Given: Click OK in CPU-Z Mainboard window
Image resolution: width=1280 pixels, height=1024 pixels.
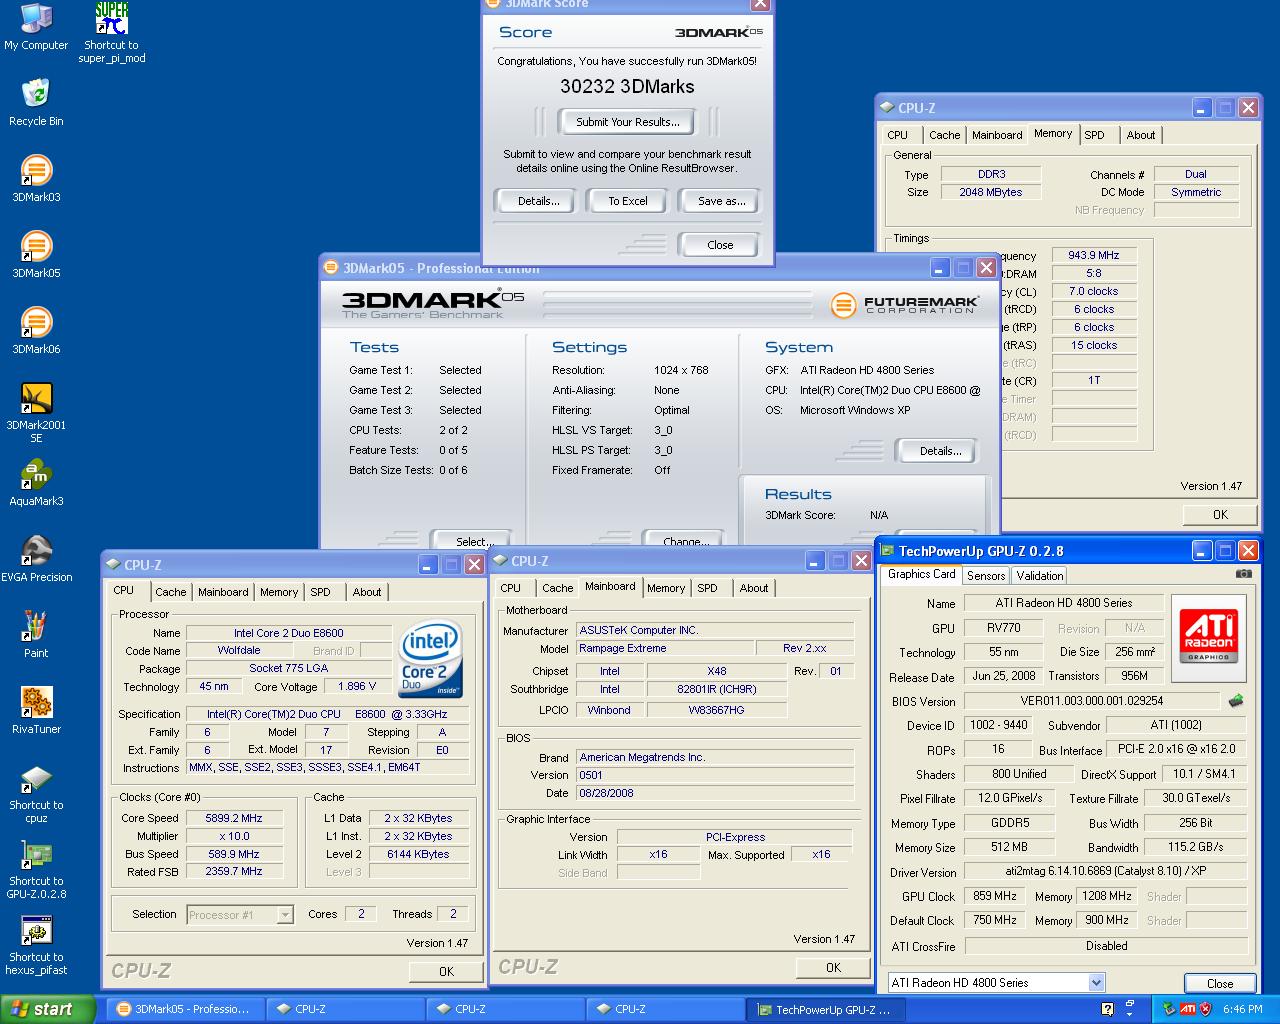Looking at the screenshot, I should [833, 967].
